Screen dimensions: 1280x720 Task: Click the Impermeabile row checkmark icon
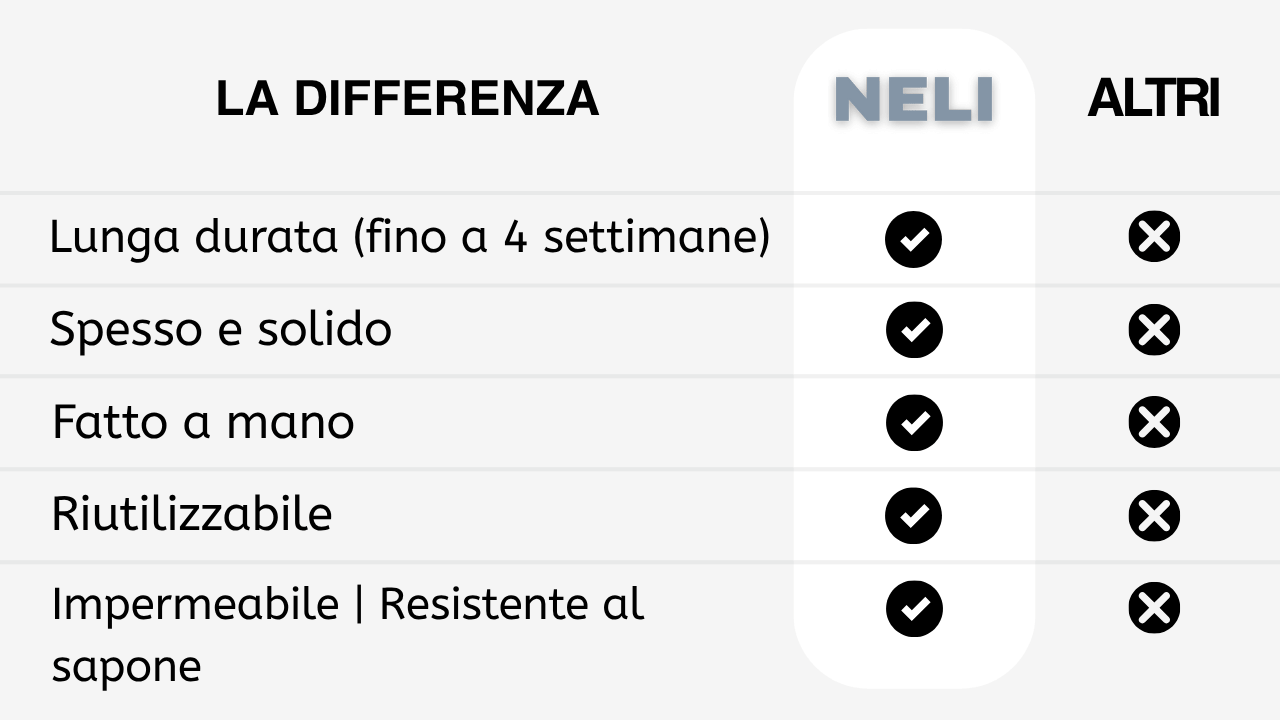coord(914,608)
